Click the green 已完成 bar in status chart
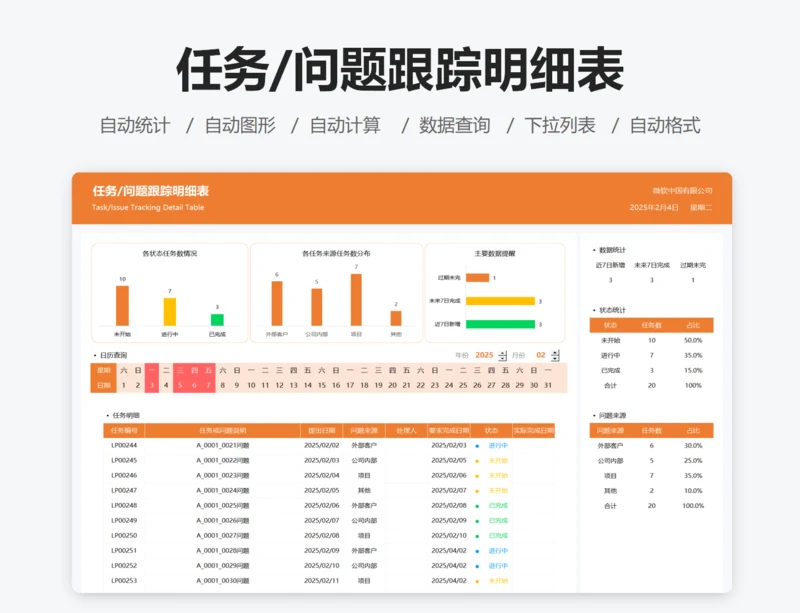The width and height of the screenshot is (800, 613). (217, 320)
